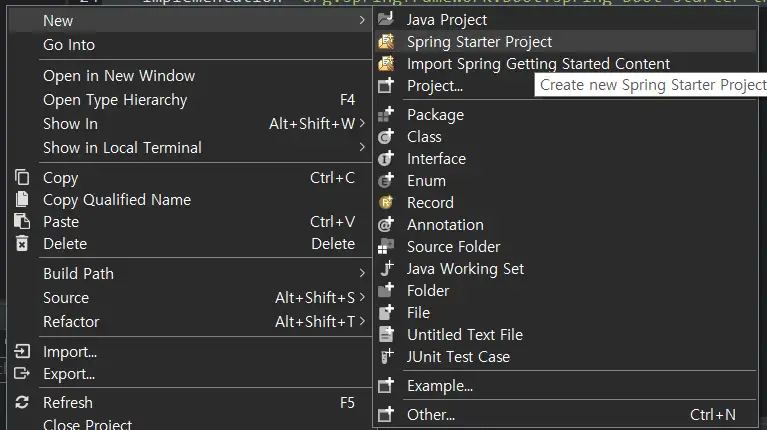Click the Project... wizard icon
Image resolution: width=767 pixels, height=430 pixels.
[386, 86]
